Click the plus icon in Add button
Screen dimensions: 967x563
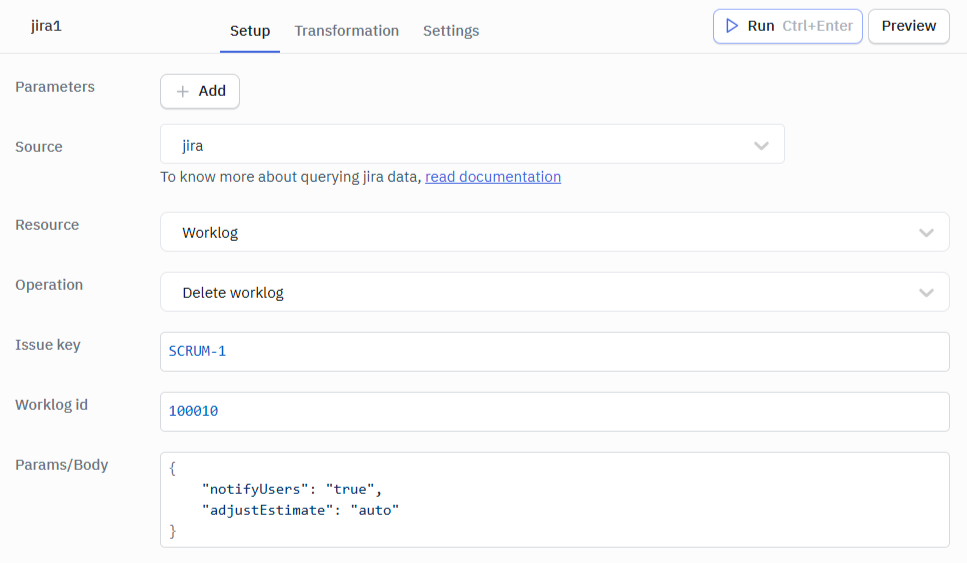pyautogui.click(x=182, y=91)
